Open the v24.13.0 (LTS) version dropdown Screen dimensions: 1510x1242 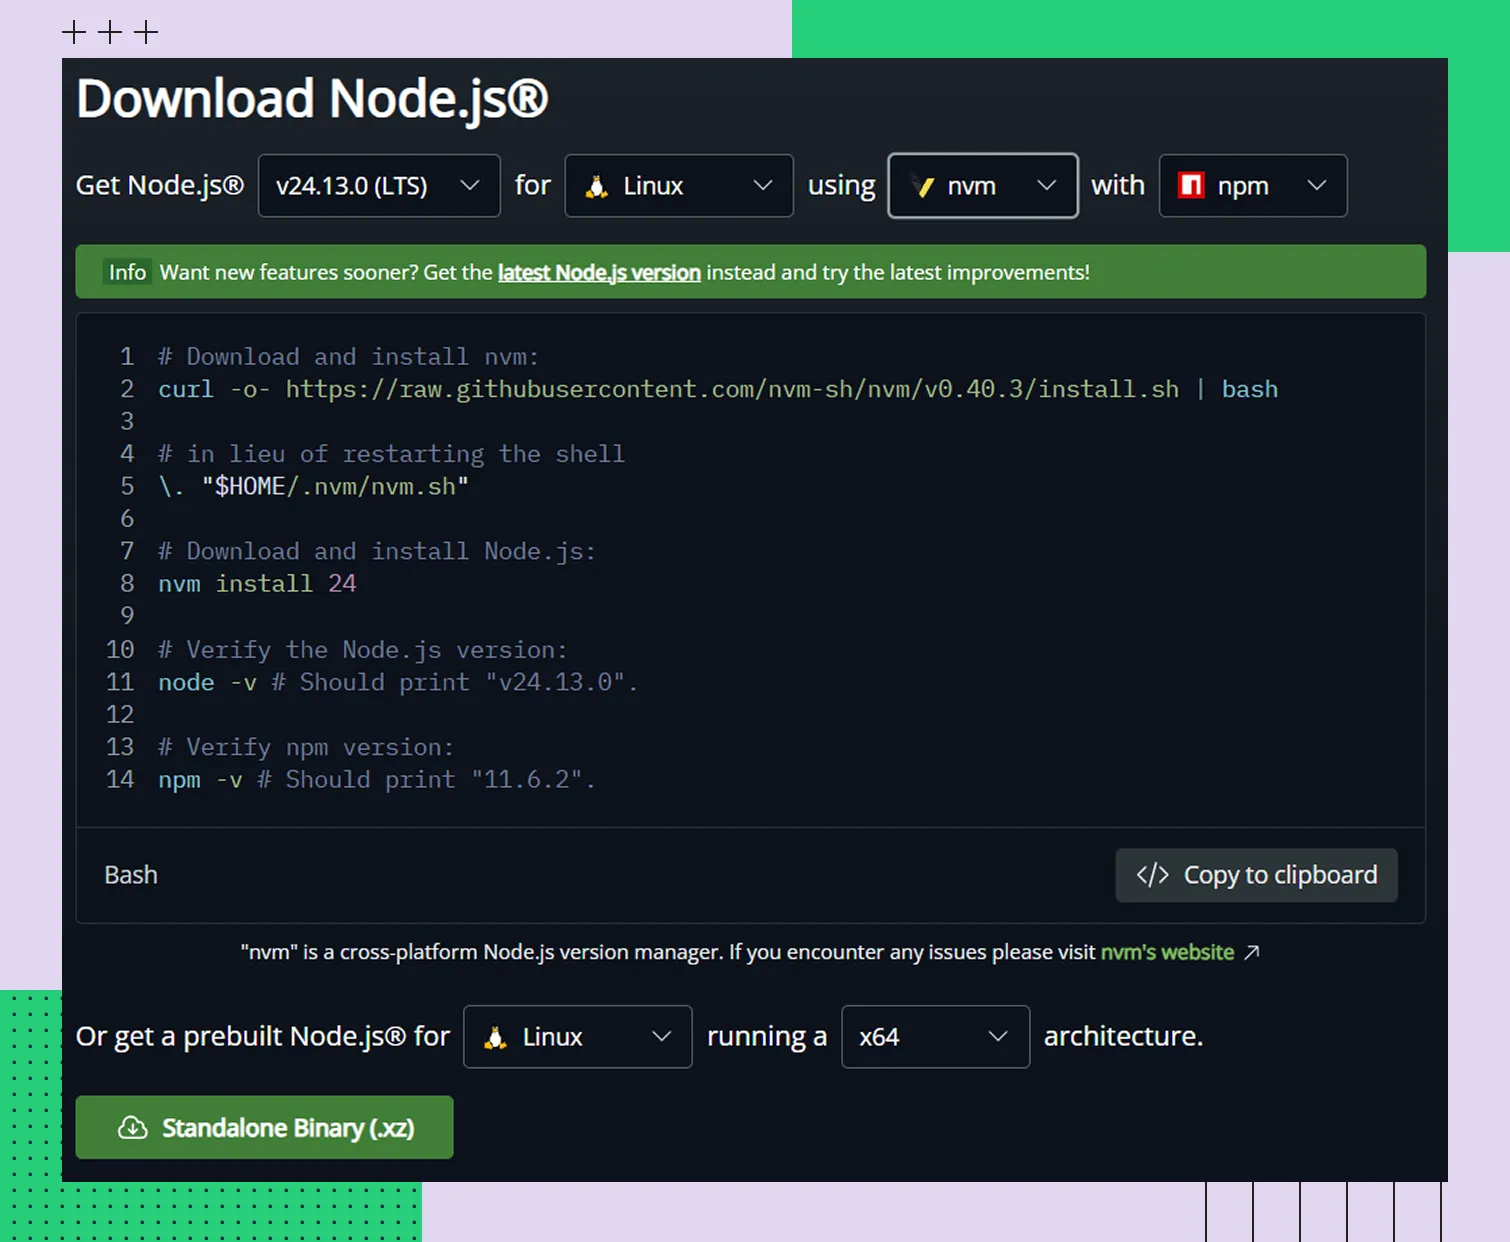click(378, 186)
